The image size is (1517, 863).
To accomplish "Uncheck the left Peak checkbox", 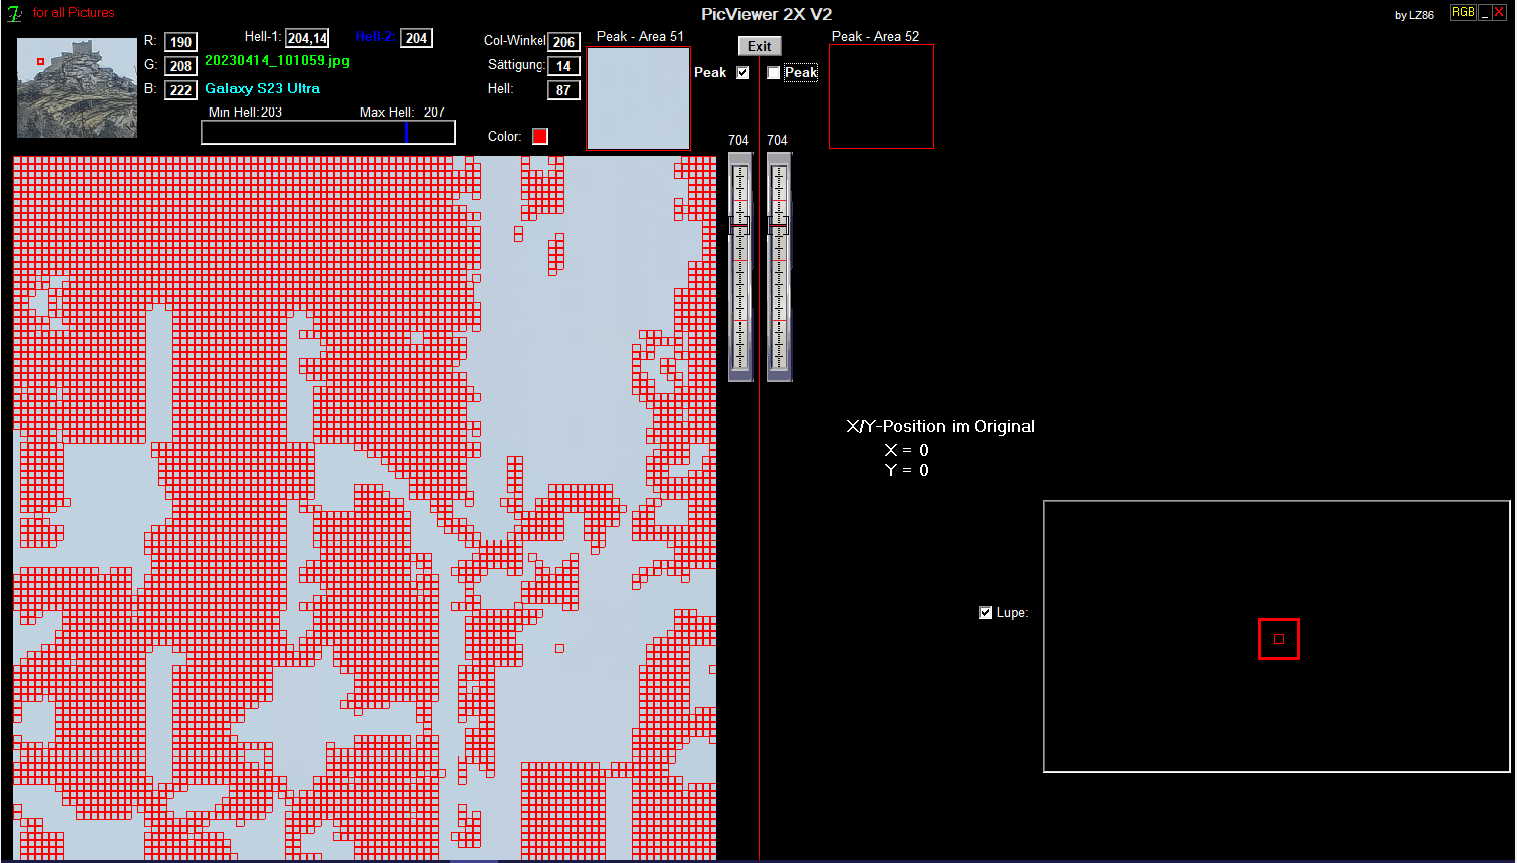I will [743, 72].
